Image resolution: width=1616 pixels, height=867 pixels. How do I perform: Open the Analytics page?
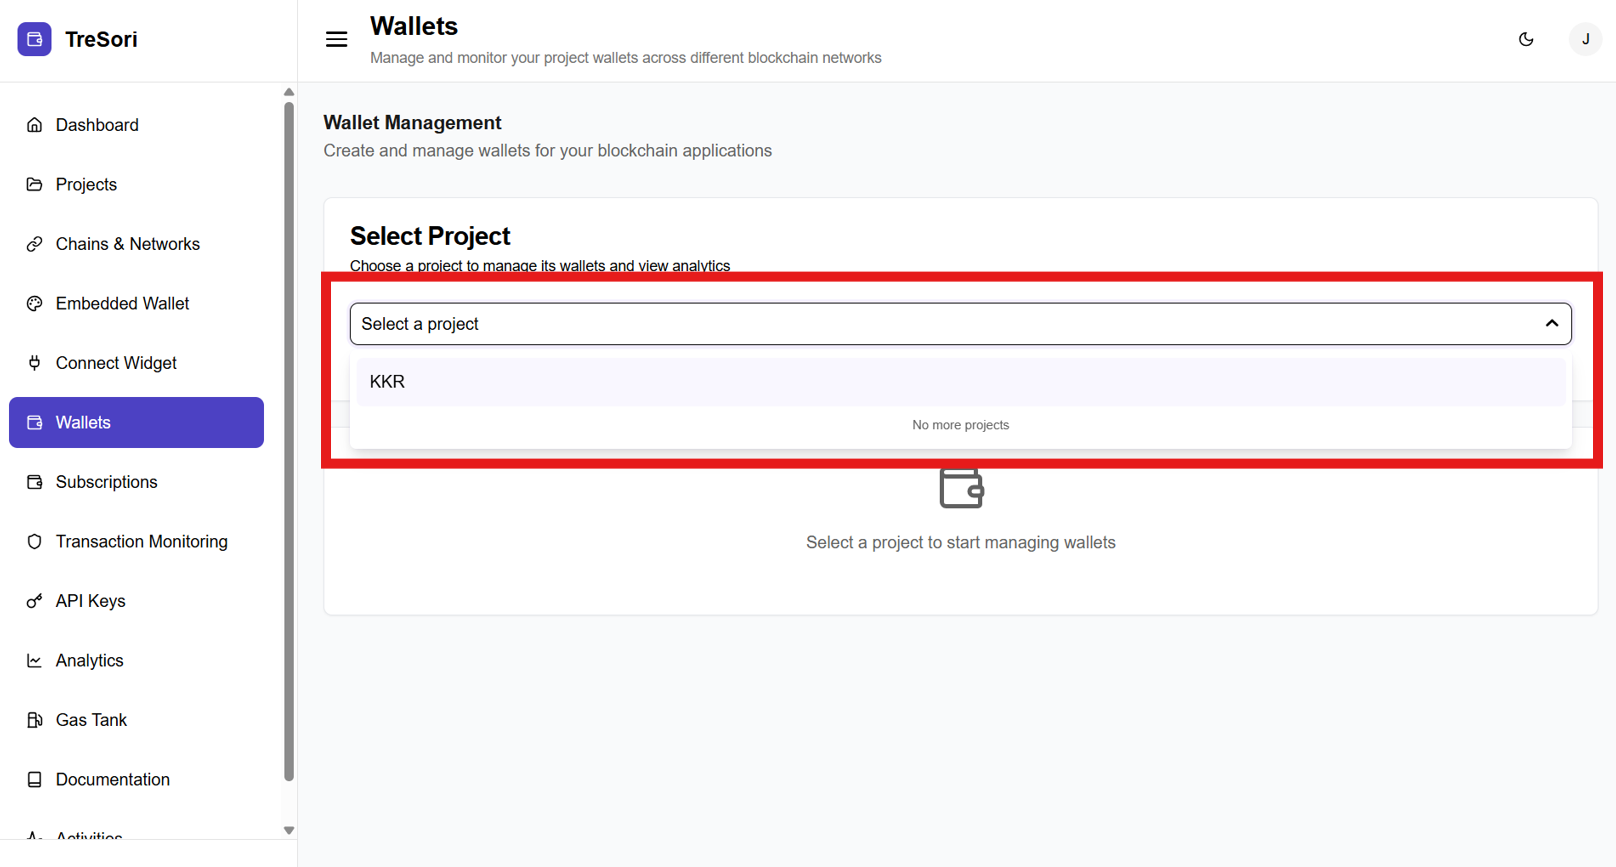click(89, 660)
